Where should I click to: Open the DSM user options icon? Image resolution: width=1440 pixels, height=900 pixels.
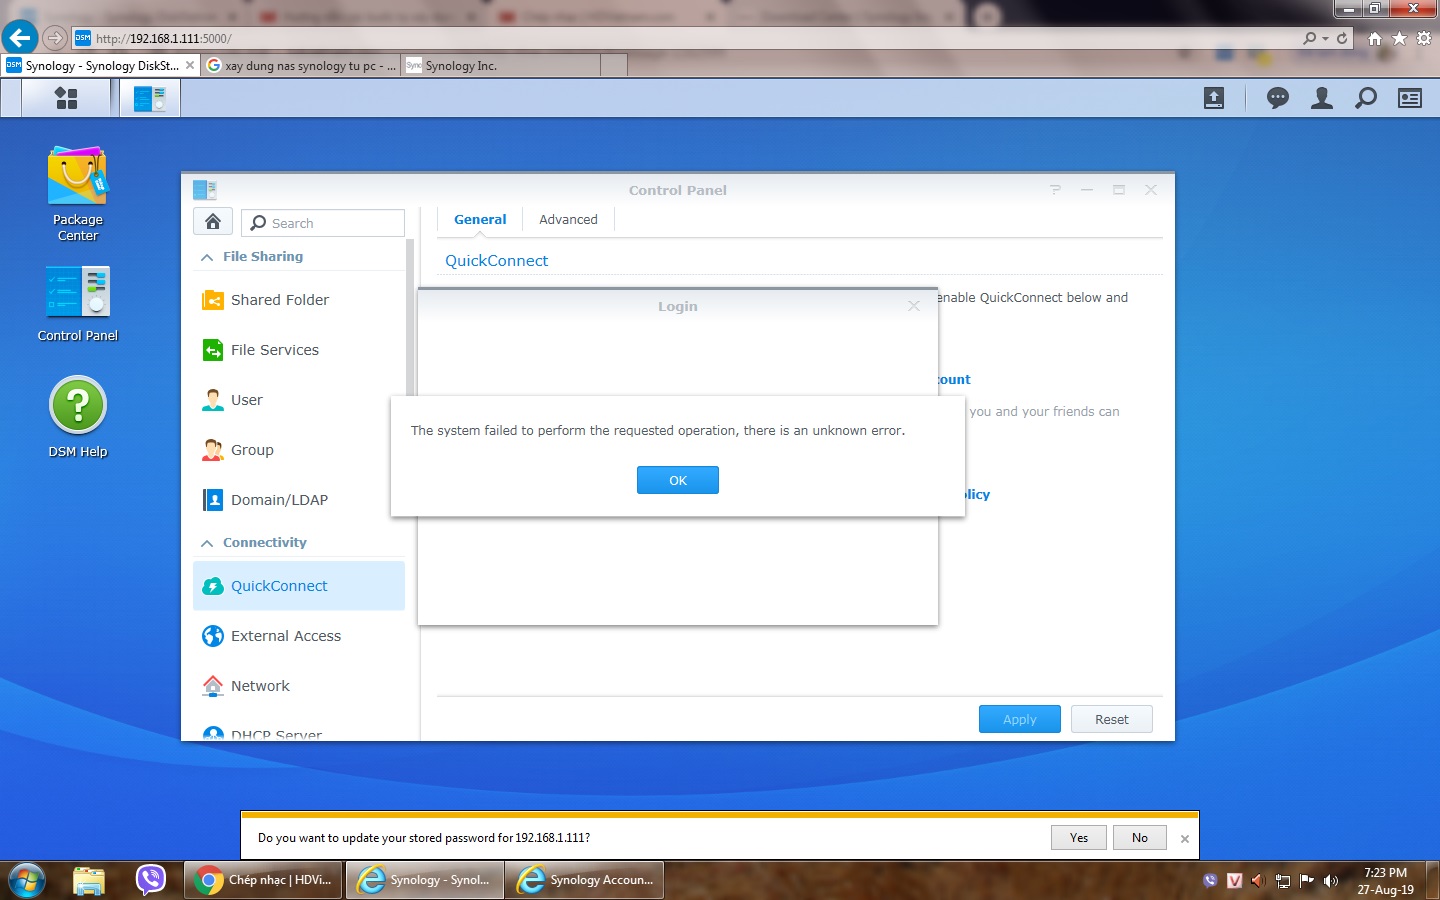tap(1322, 98)
